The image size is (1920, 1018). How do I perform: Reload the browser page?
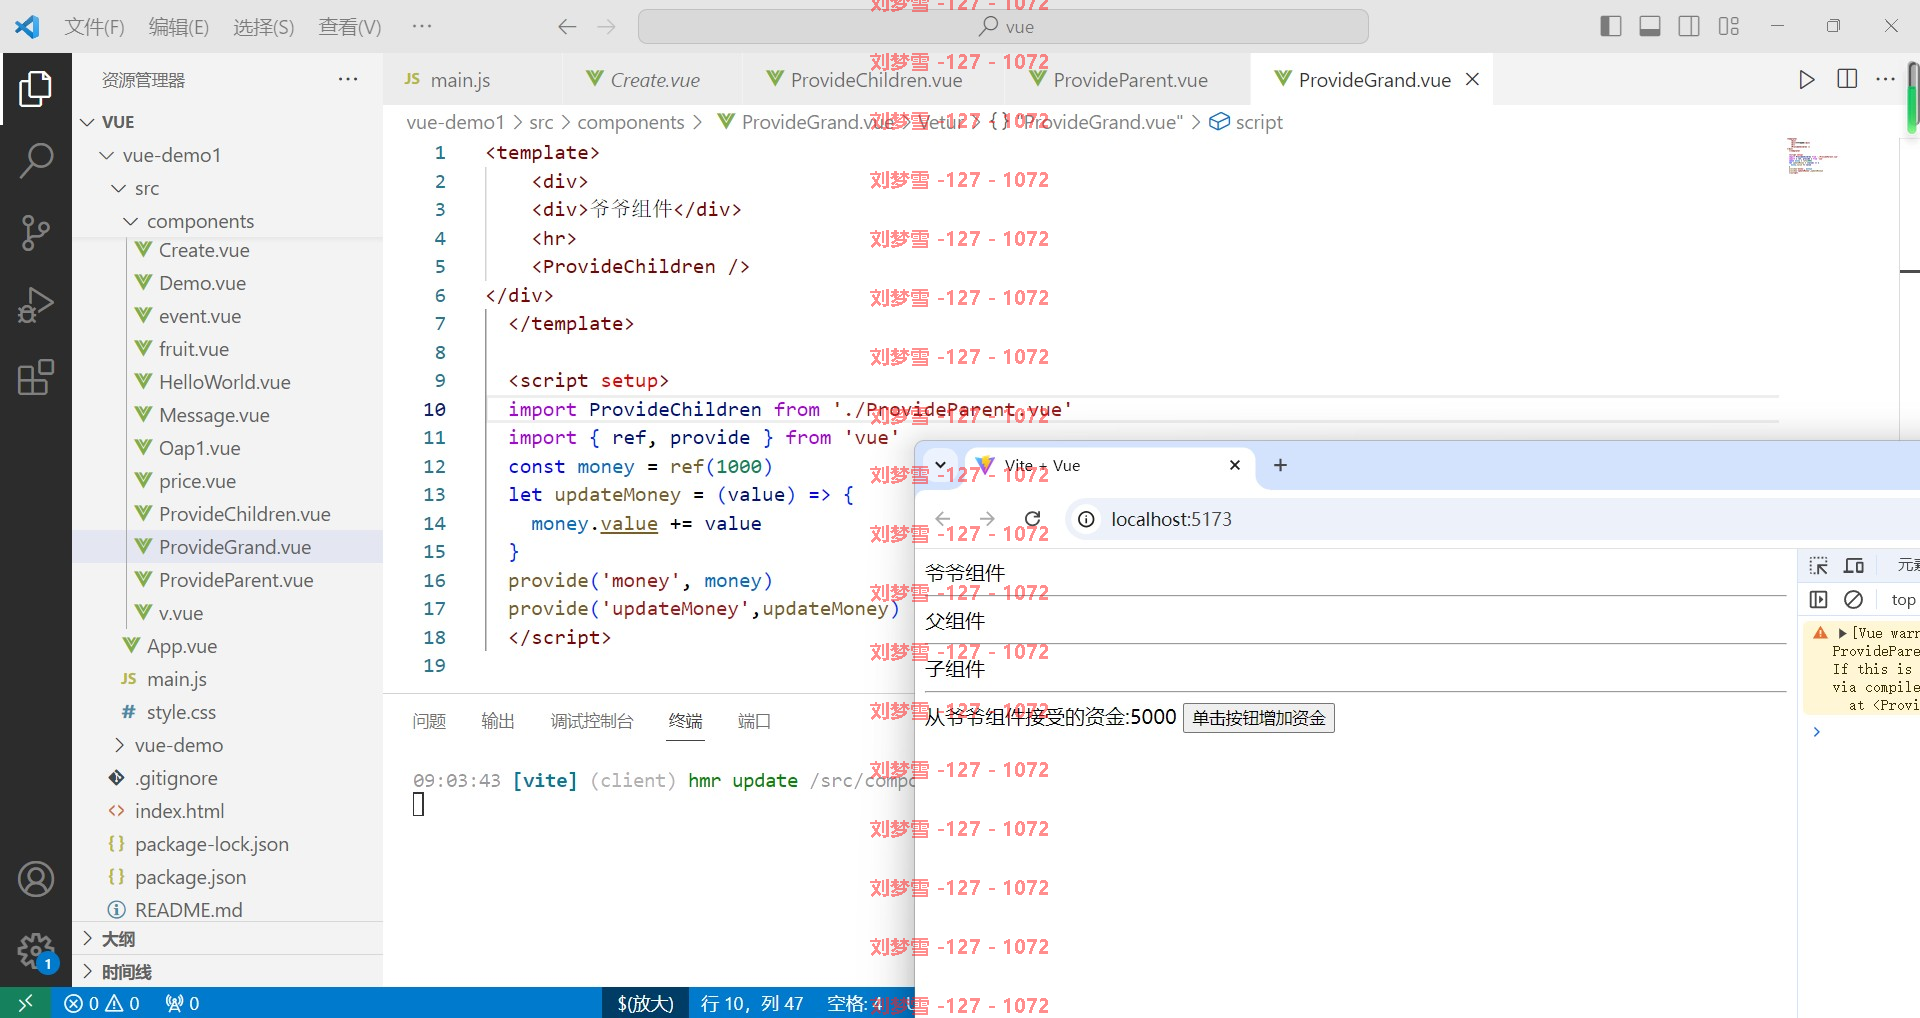1033,519
